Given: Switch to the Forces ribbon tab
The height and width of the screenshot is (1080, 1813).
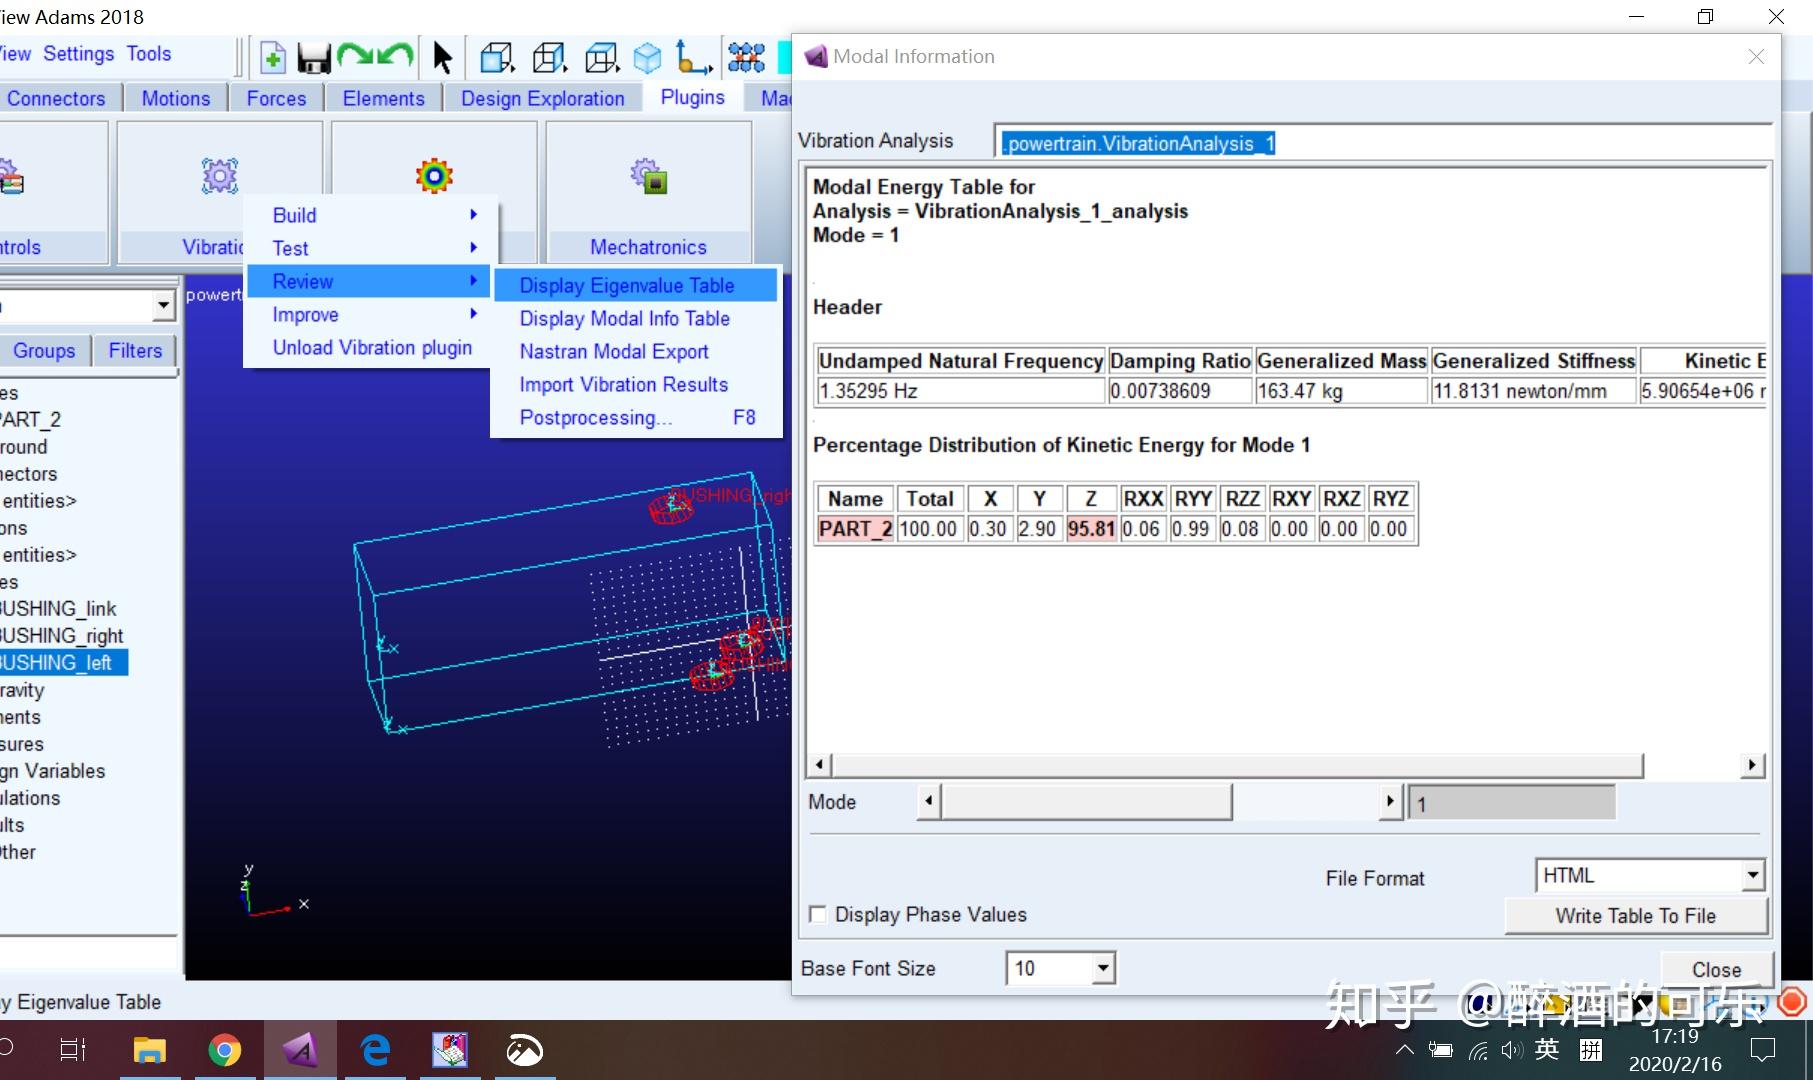Looking at the screenshot, I should coord(276,98).
